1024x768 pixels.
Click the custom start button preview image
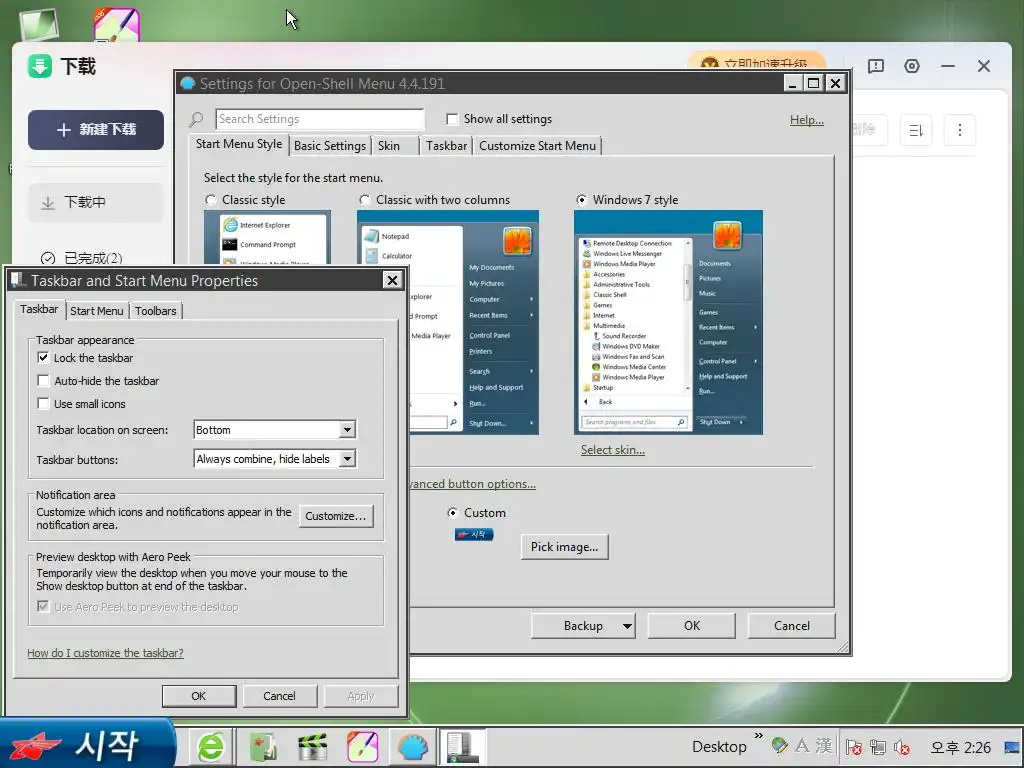(473, 535)
